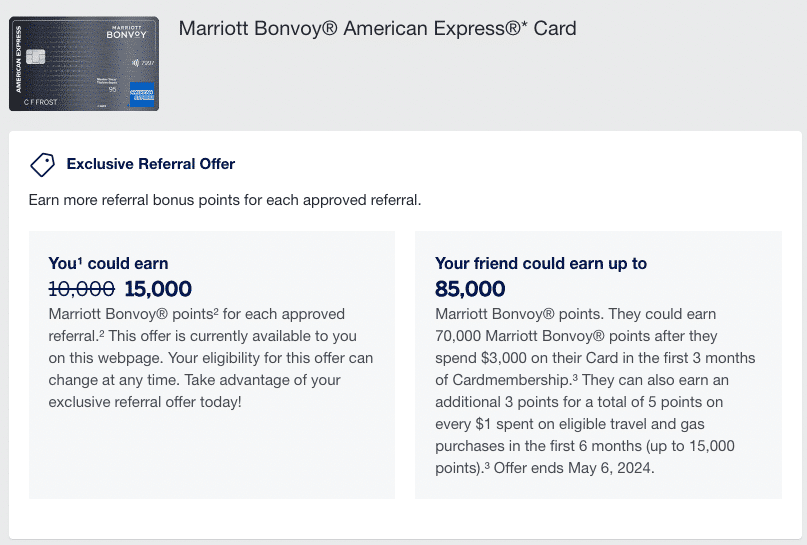The image size is (807, 545).
Task: Click the Exclusive Referral Offer heading
Action: pyautogui.click(x=151, y=164)
